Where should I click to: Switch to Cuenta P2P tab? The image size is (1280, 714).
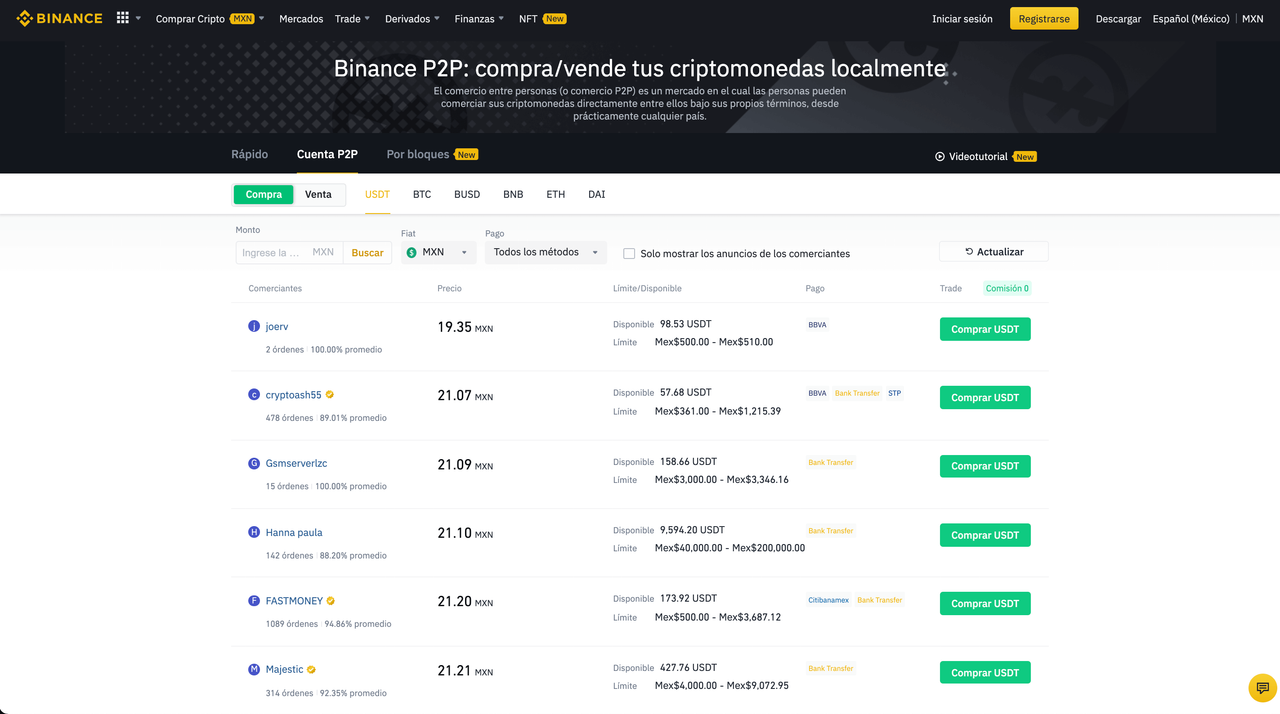coord(327,154)
